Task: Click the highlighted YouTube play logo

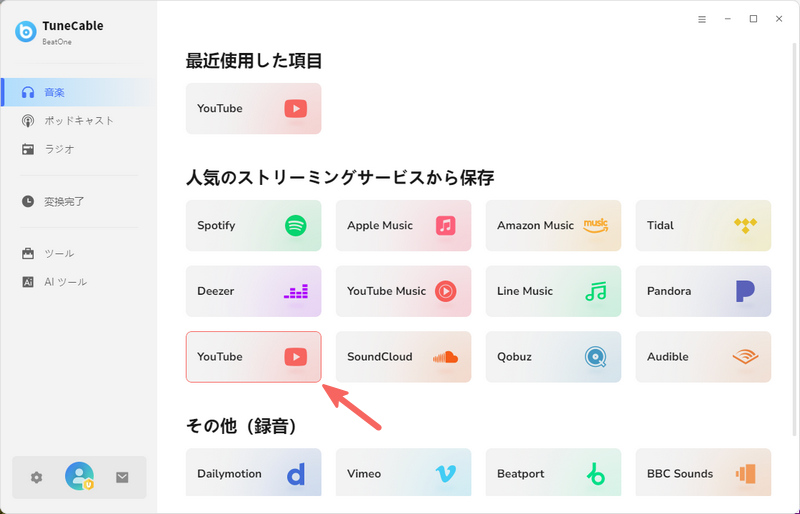Action: point(296,357)
